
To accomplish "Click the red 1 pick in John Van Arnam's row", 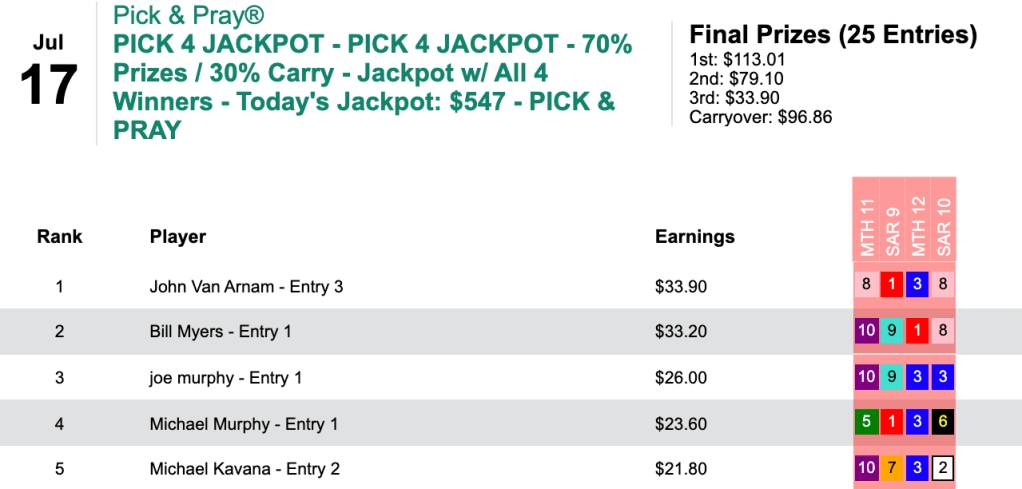I will coord(892,286).
